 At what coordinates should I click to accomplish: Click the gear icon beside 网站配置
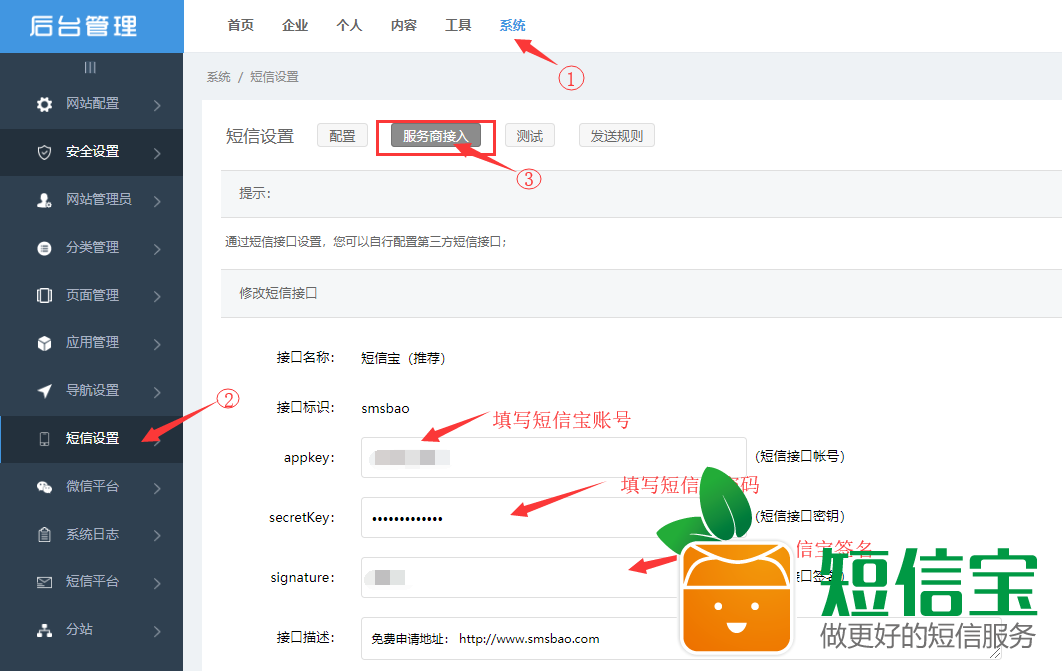click(x=44, y=104)
